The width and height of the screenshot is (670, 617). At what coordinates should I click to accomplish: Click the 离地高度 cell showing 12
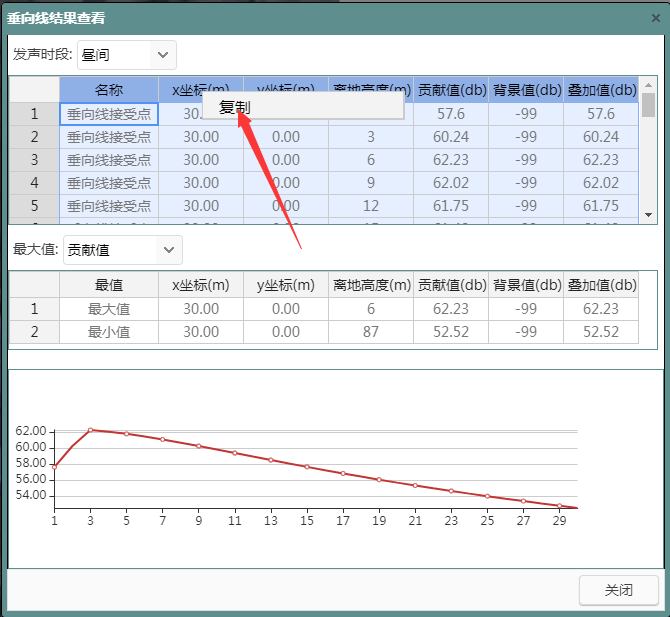(371, 206)
